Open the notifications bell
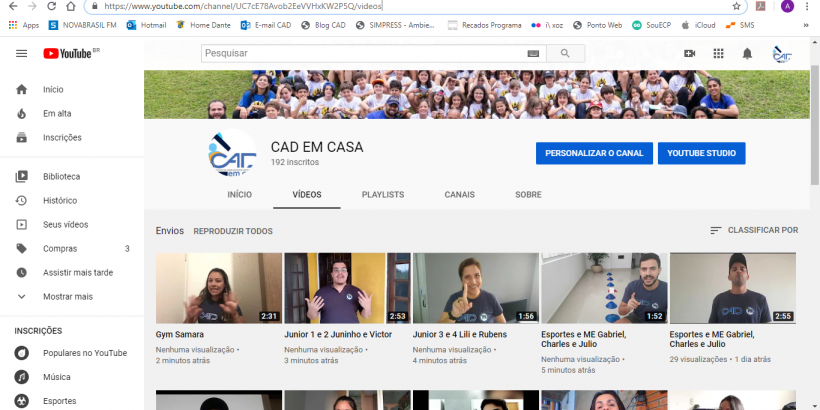Screen dimensions: 820x410 click(747, 53)
